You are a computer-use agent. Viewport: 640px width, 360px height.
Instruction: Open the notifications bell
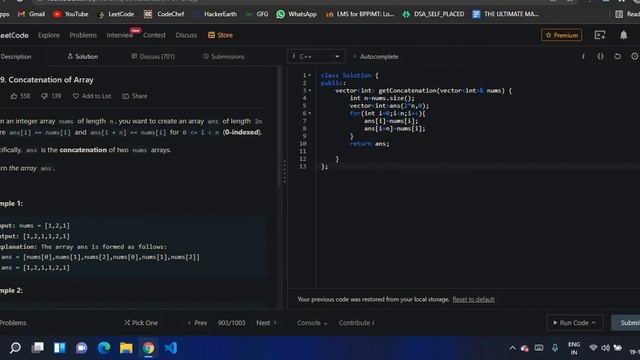coord(624,35)
